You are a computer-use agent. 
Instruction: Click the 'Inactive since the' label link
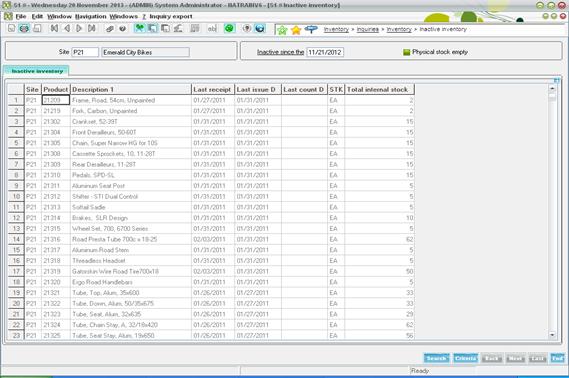click(x=281, y=52)
